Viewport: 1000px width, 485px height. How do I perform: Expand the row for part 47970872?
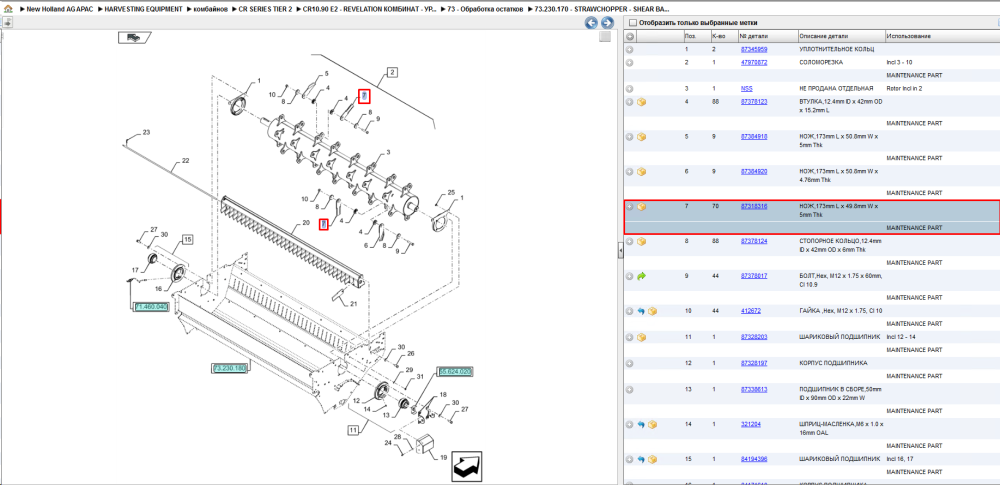(629, 63)
